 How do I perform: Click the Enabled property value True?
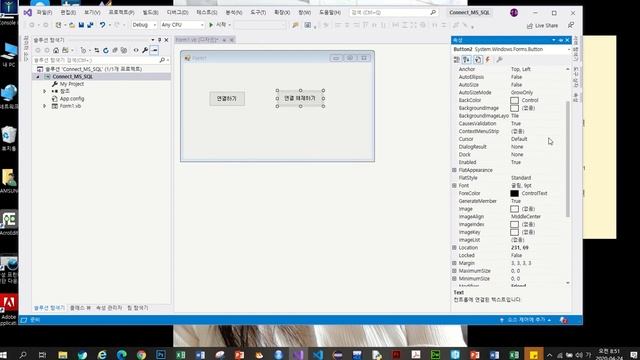(516, 162)
